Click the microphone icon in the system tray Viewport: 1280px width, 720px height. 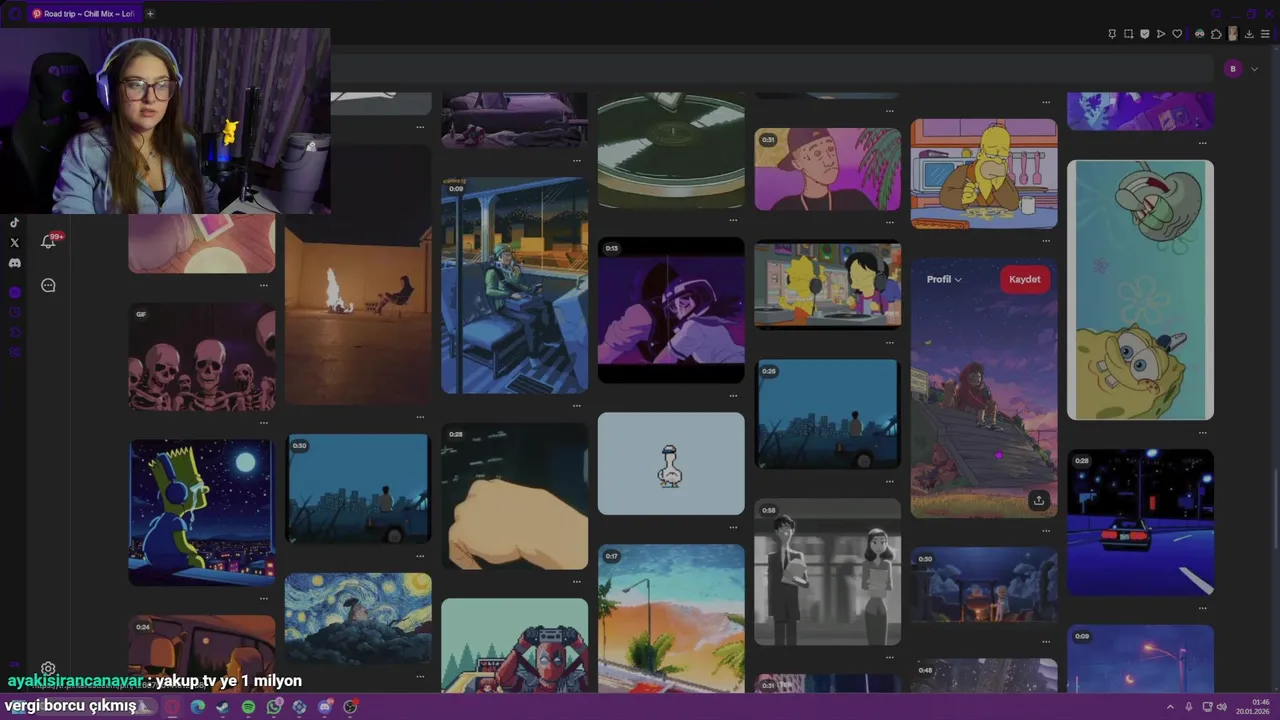click(1189, 707)
